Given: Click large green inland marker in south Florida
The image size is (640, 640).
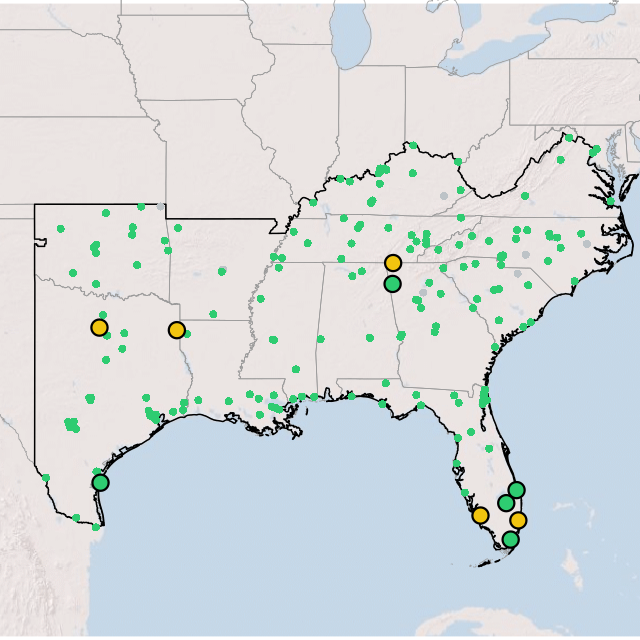Looking at the screenshot, I should point(506,503).
